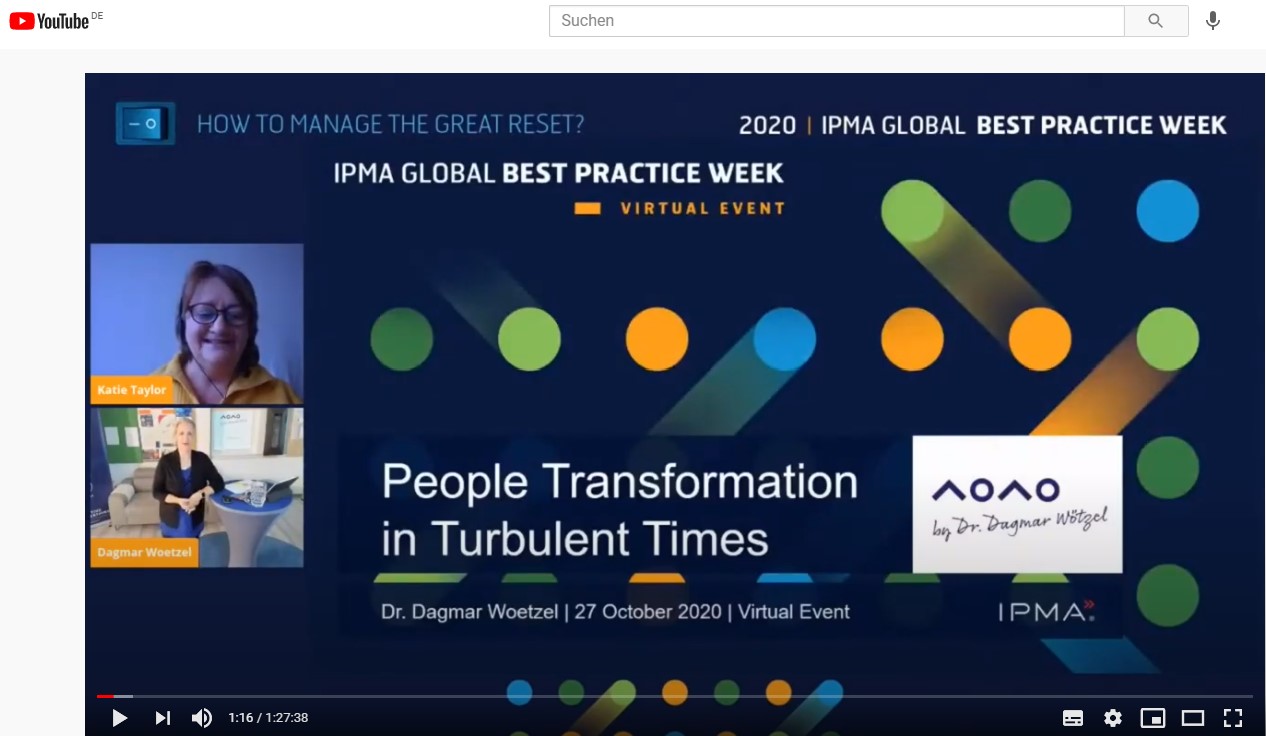This screenshot has width=1266, height=736.
Task: Click the IPMA logo on the slide
Action: [x=1046, y=612]
